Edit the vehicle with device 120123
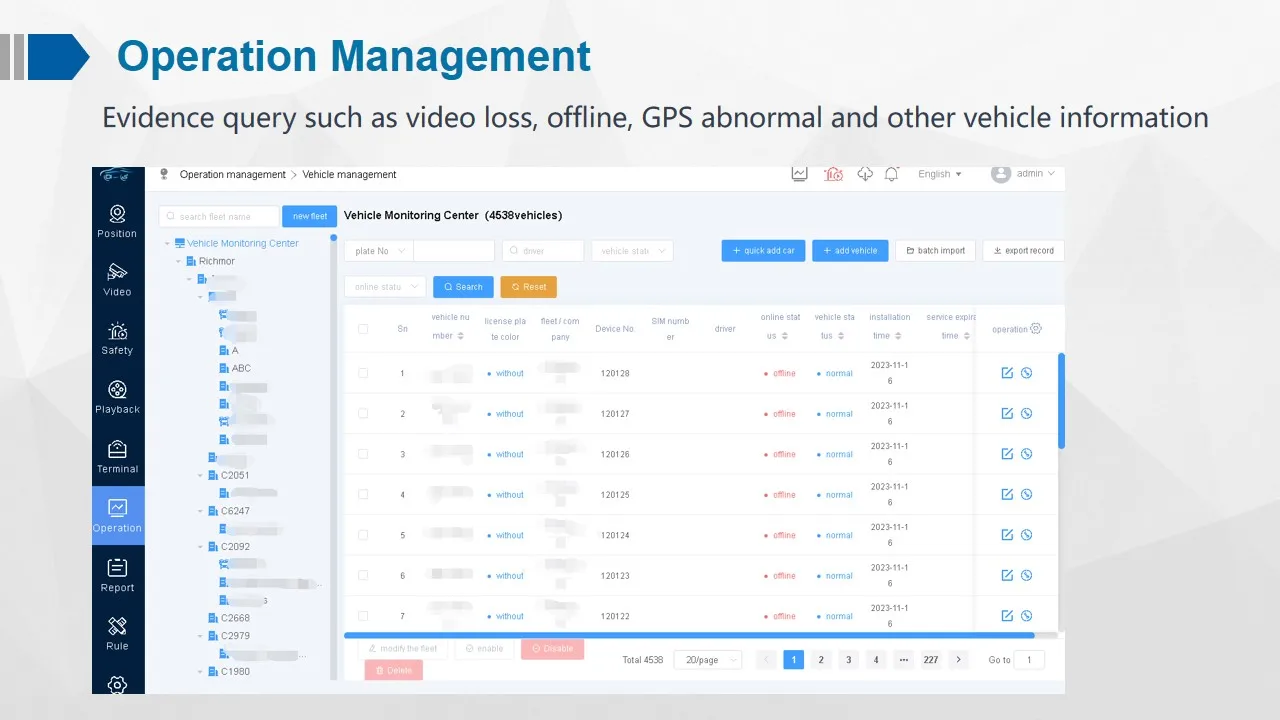 pyautogui.click(x=1007, y=575)
